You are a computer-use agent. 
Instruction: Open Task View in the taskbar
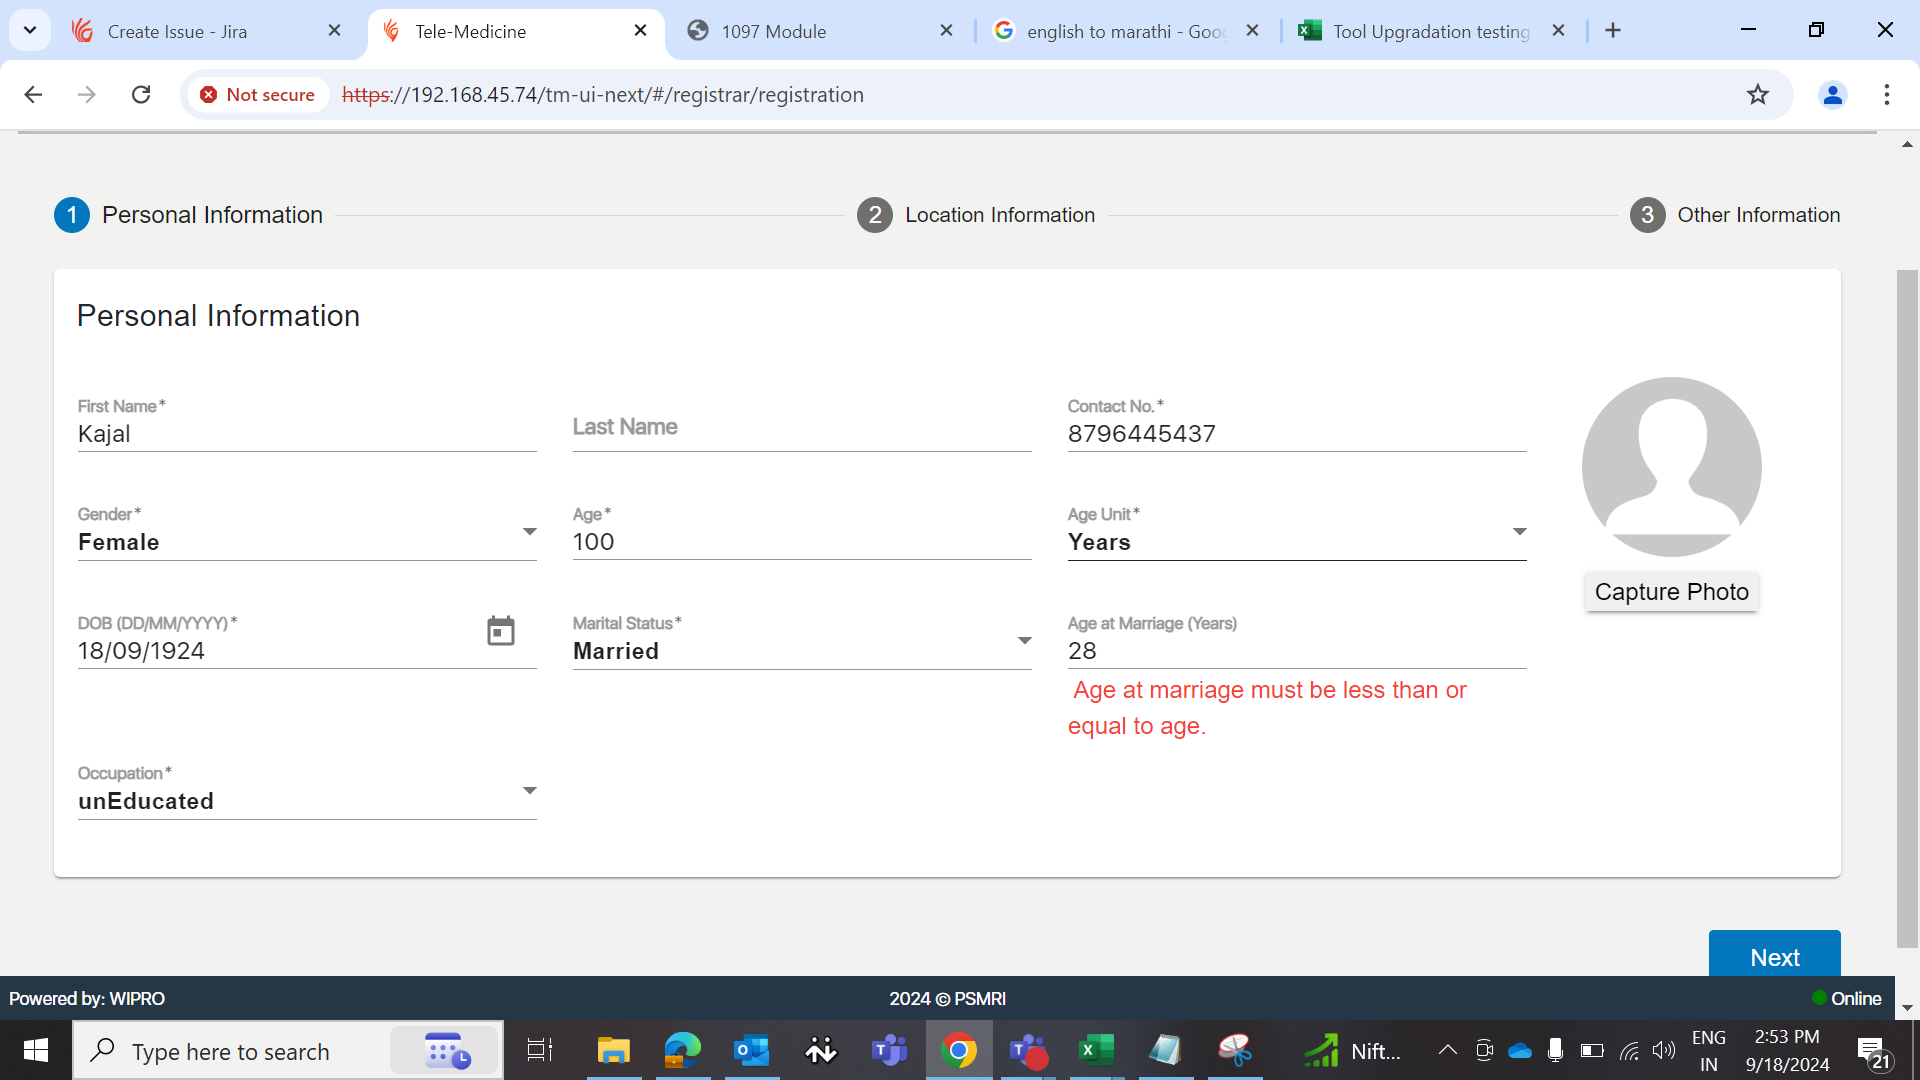pos(540,1050)
